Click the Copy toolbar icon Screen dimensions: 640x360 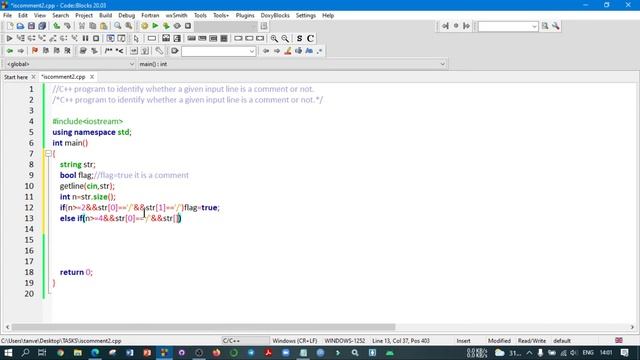[93, 26]
